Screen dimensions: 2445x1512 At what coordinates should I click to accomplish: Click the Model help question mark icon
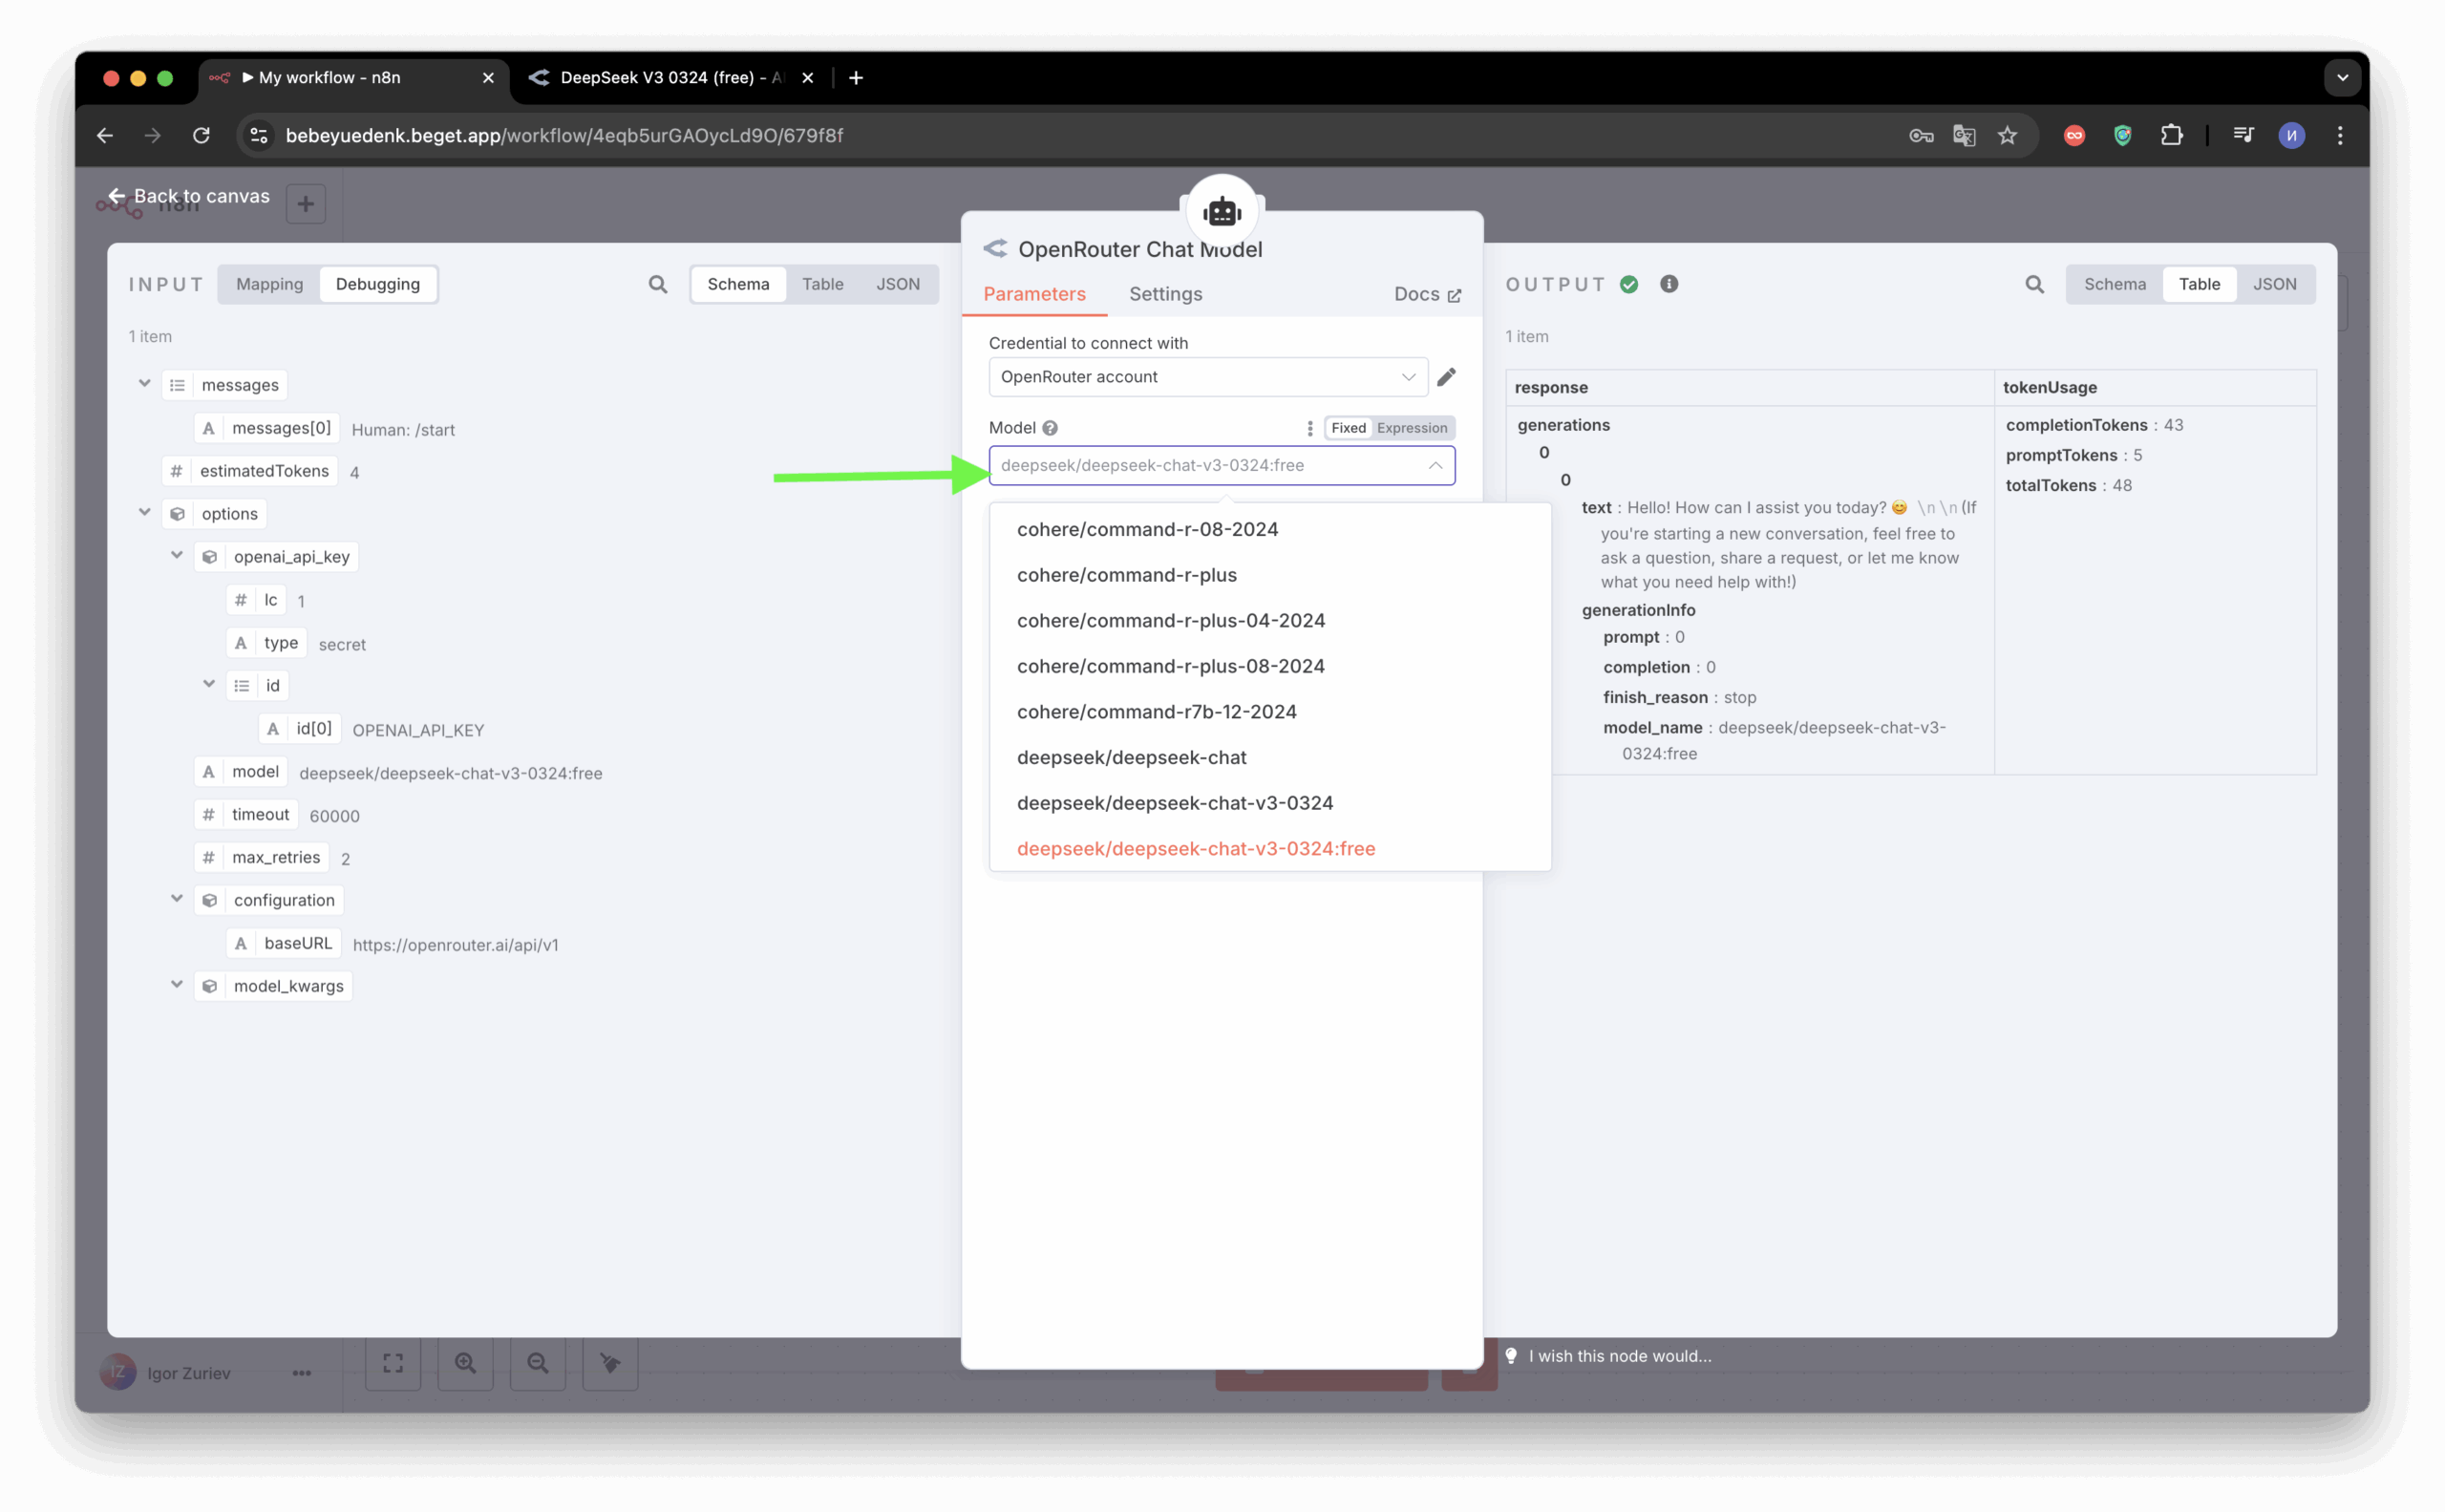tap(1049, 428)
